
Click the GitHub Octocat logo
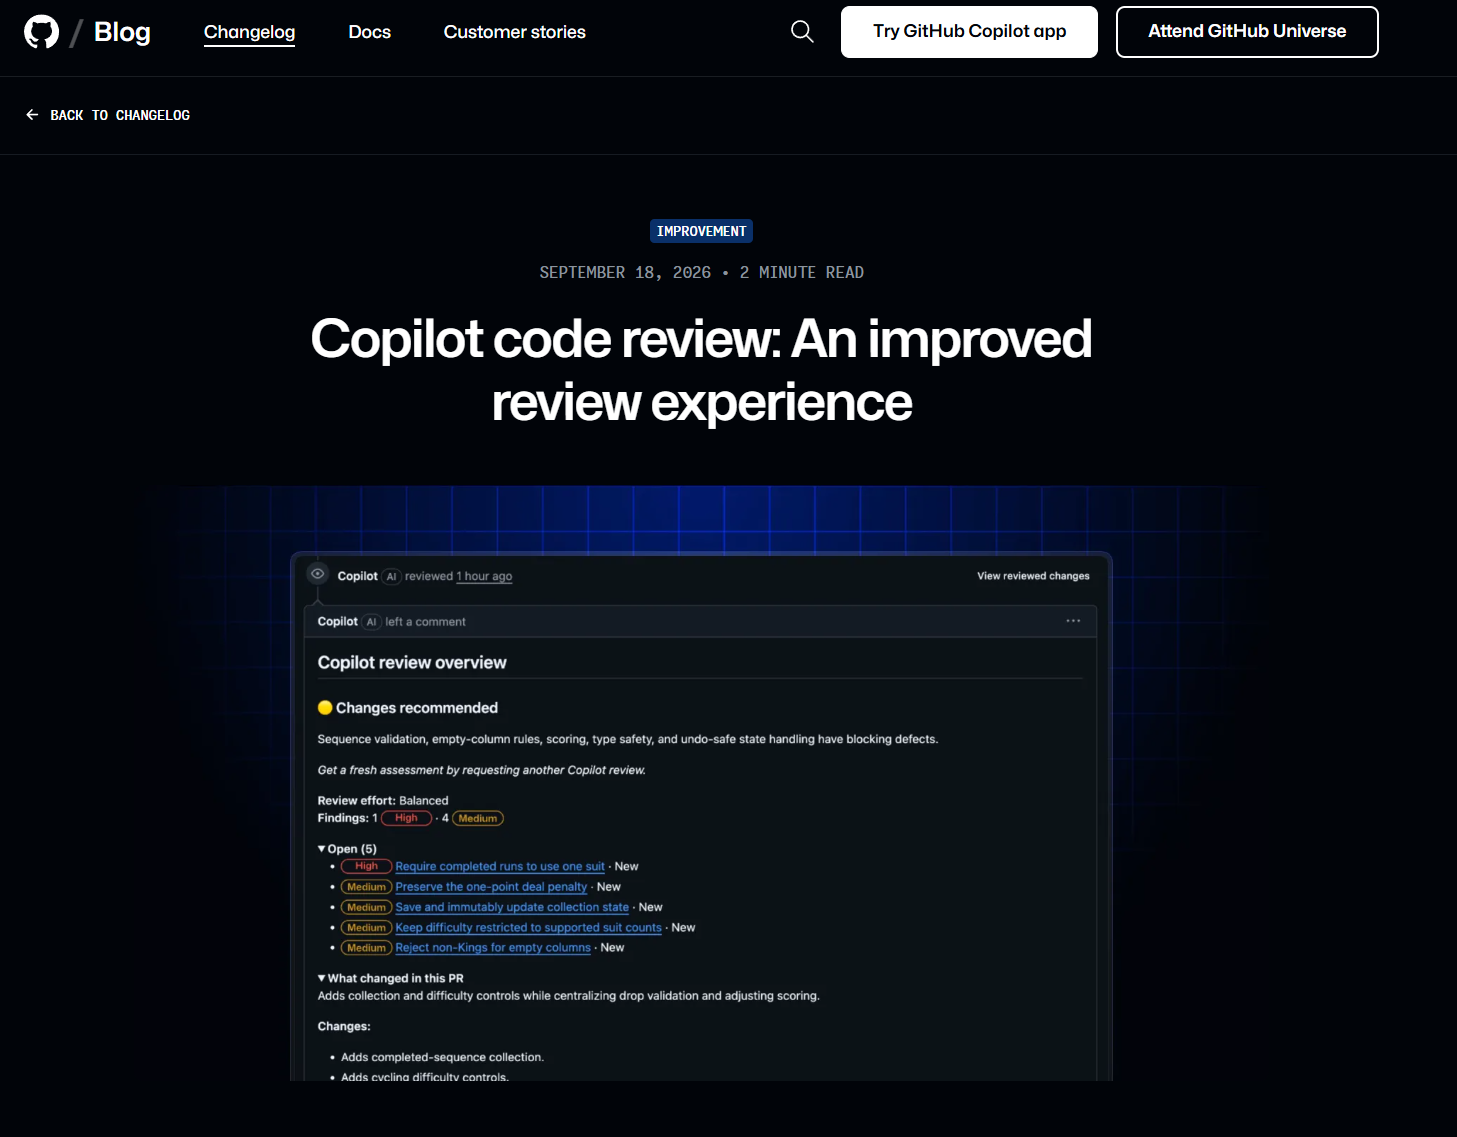tap(41, 32)
